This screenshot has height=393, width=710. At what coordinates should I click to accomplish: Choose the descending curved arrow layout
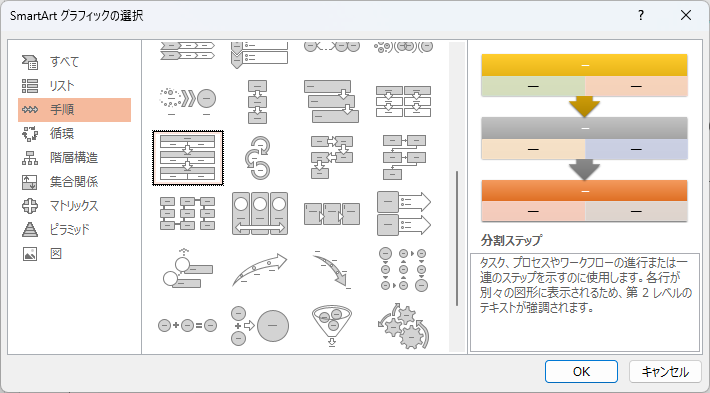[x=331, y=269]
